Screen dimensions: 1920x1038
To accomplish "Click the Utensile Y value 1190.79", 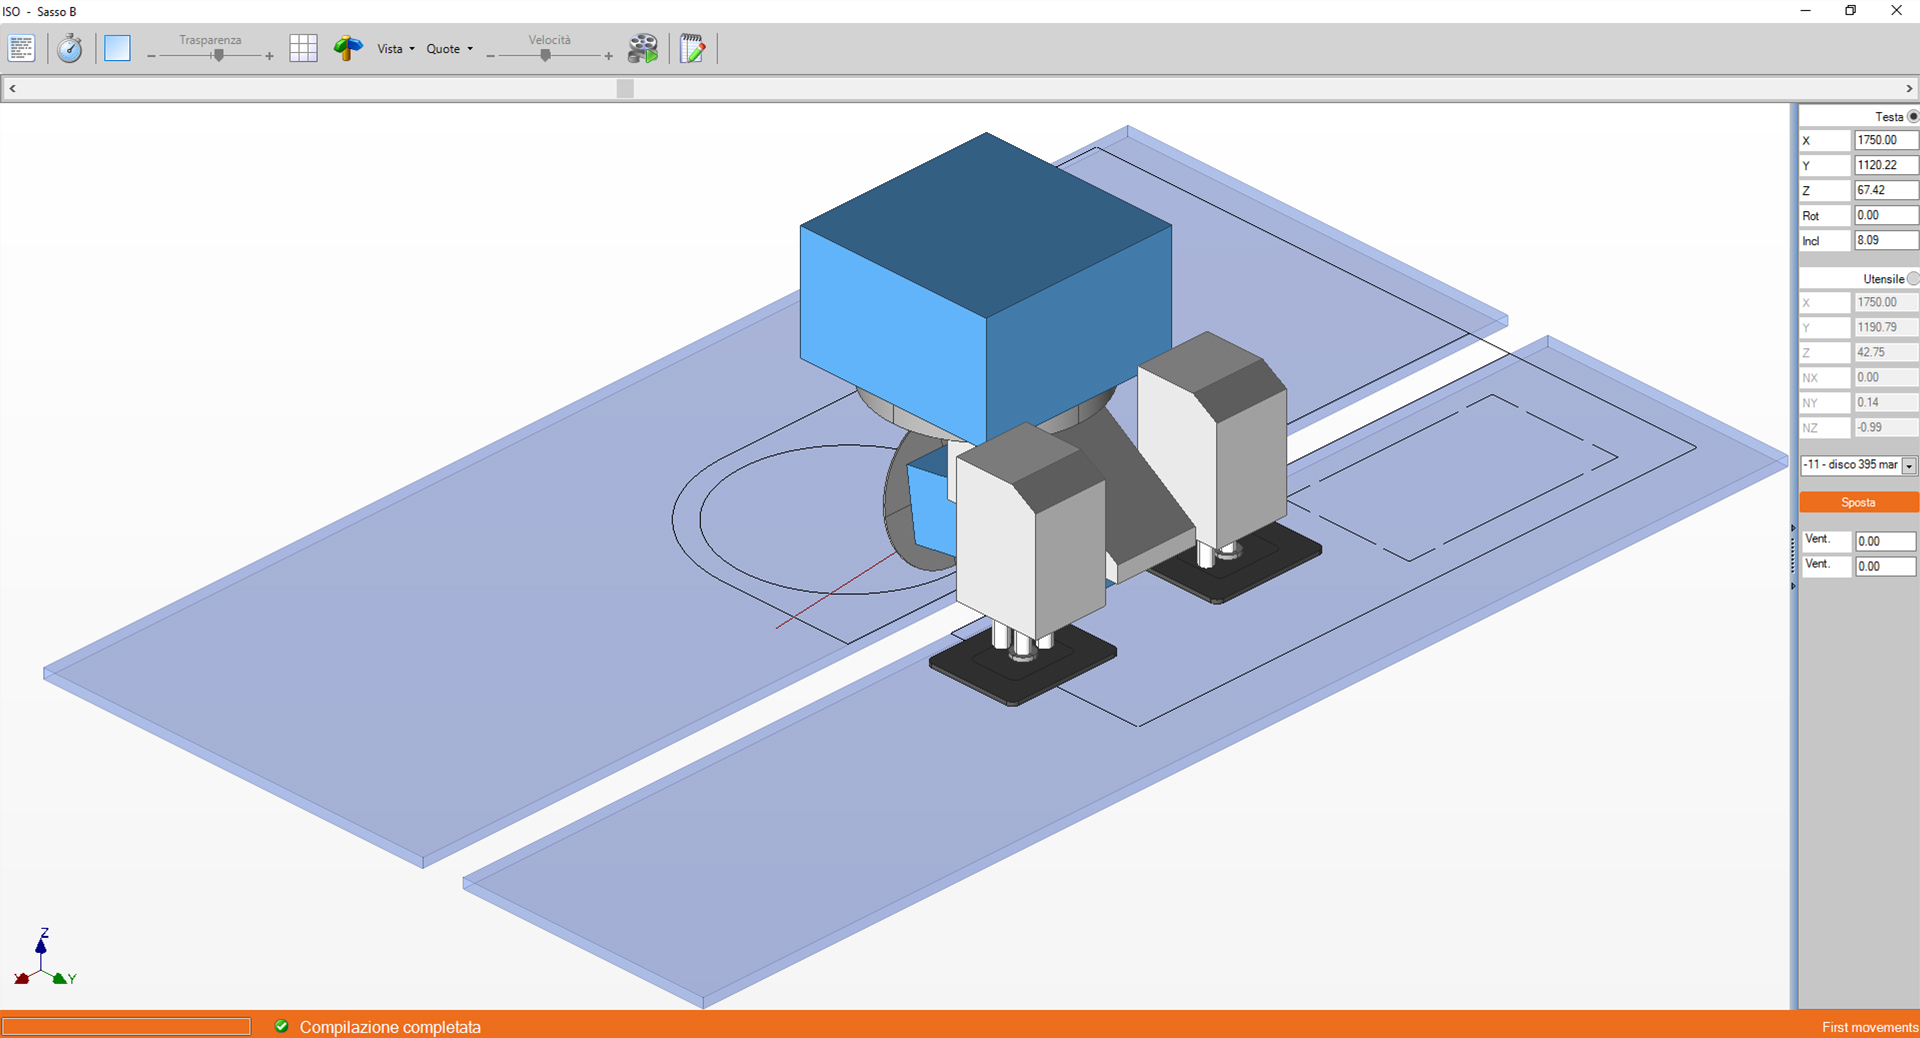I will pos(1886,327).
